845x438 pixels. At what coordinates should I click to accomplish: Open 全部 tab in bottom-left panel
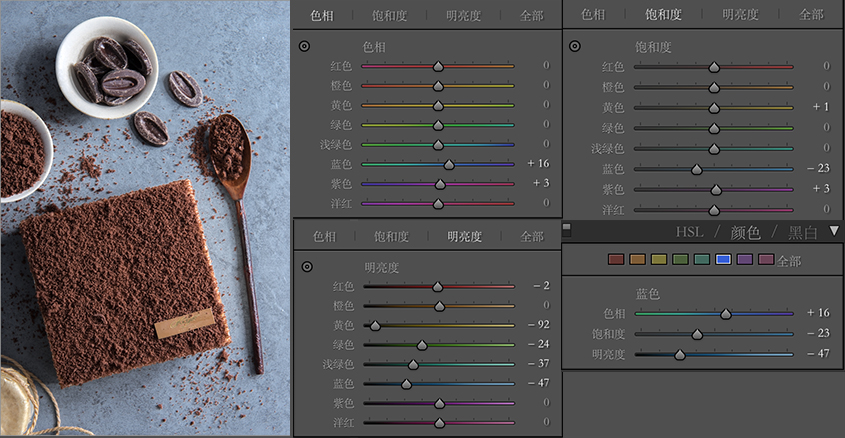pos(532,236)
